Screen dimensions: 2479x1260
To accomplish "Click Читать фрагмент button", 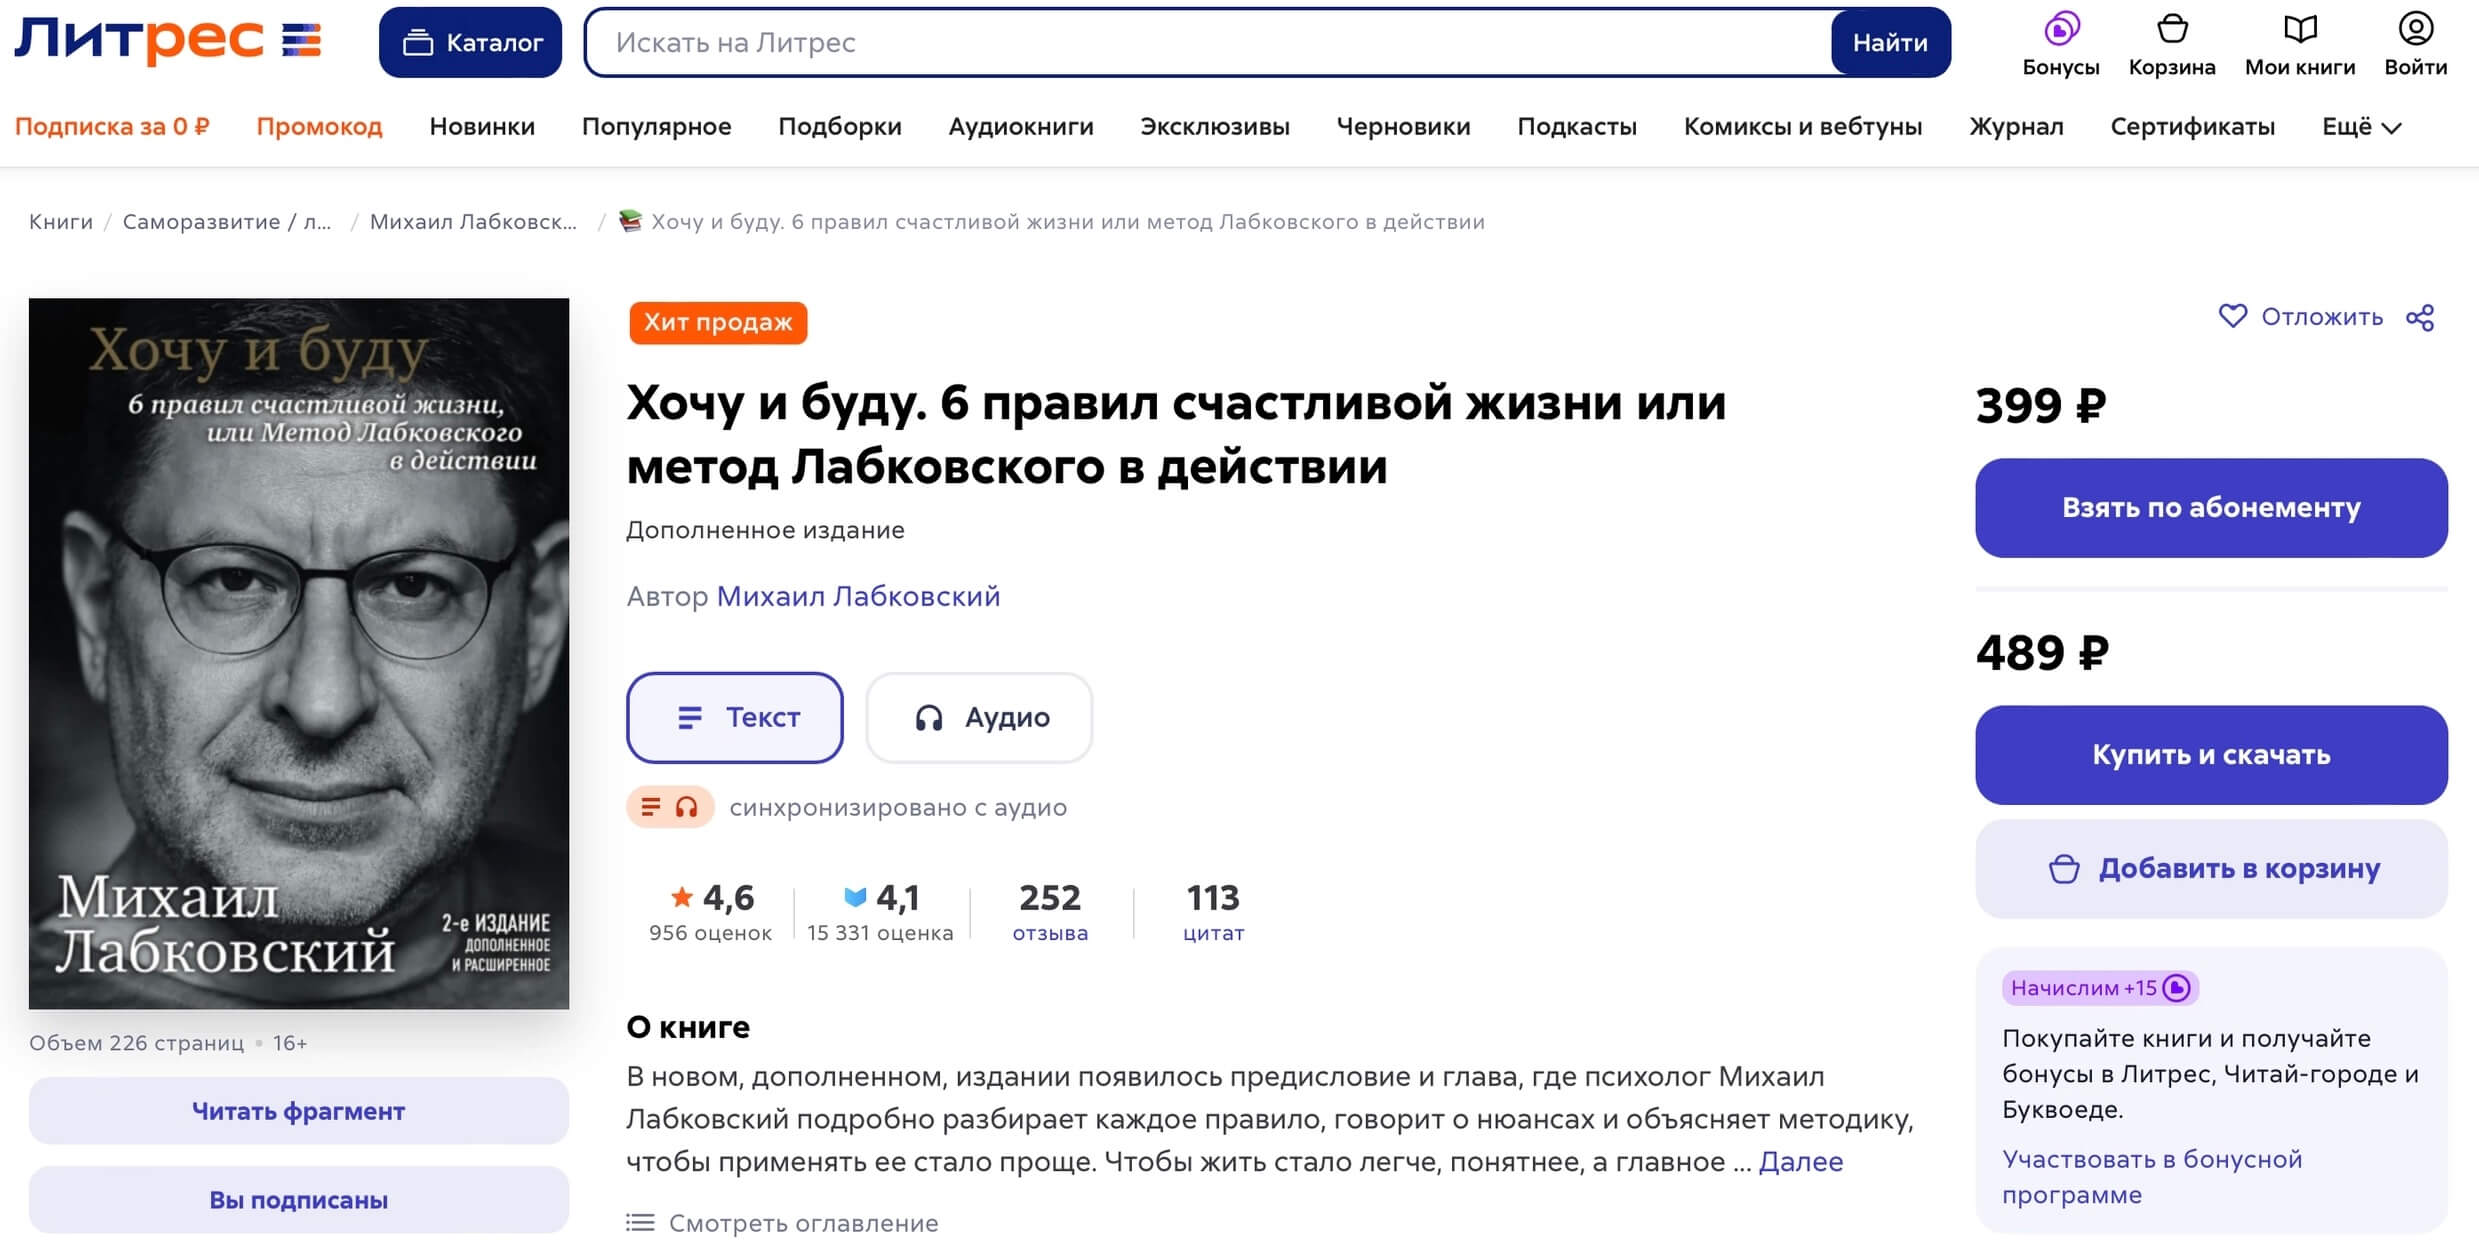I will click(299, 1111).
